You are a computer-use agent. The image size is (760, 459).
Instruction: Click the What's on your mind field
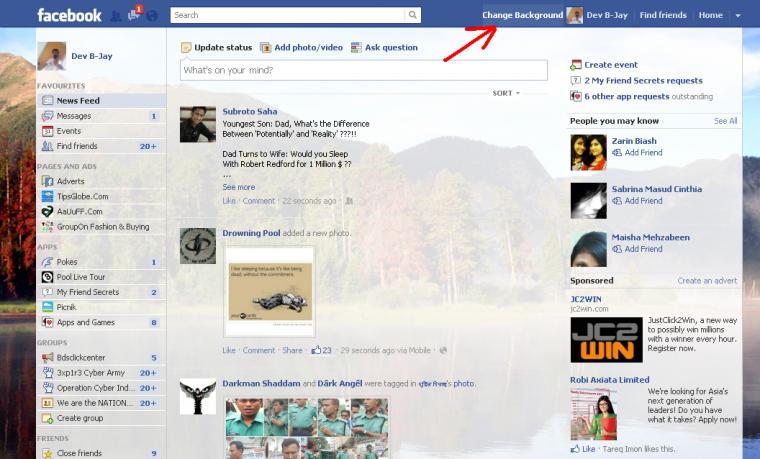point(364,70)
